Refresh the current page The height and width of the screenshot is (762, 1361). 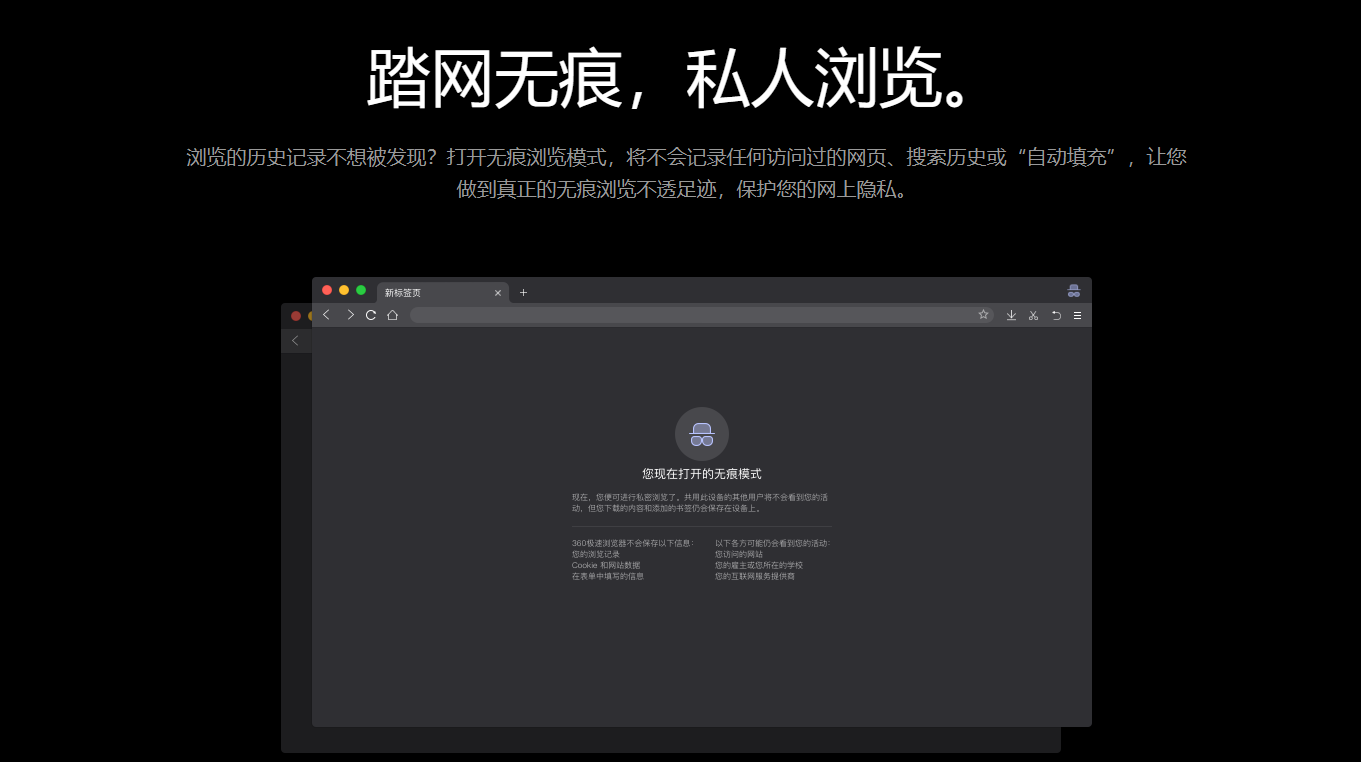coord(370,314)
